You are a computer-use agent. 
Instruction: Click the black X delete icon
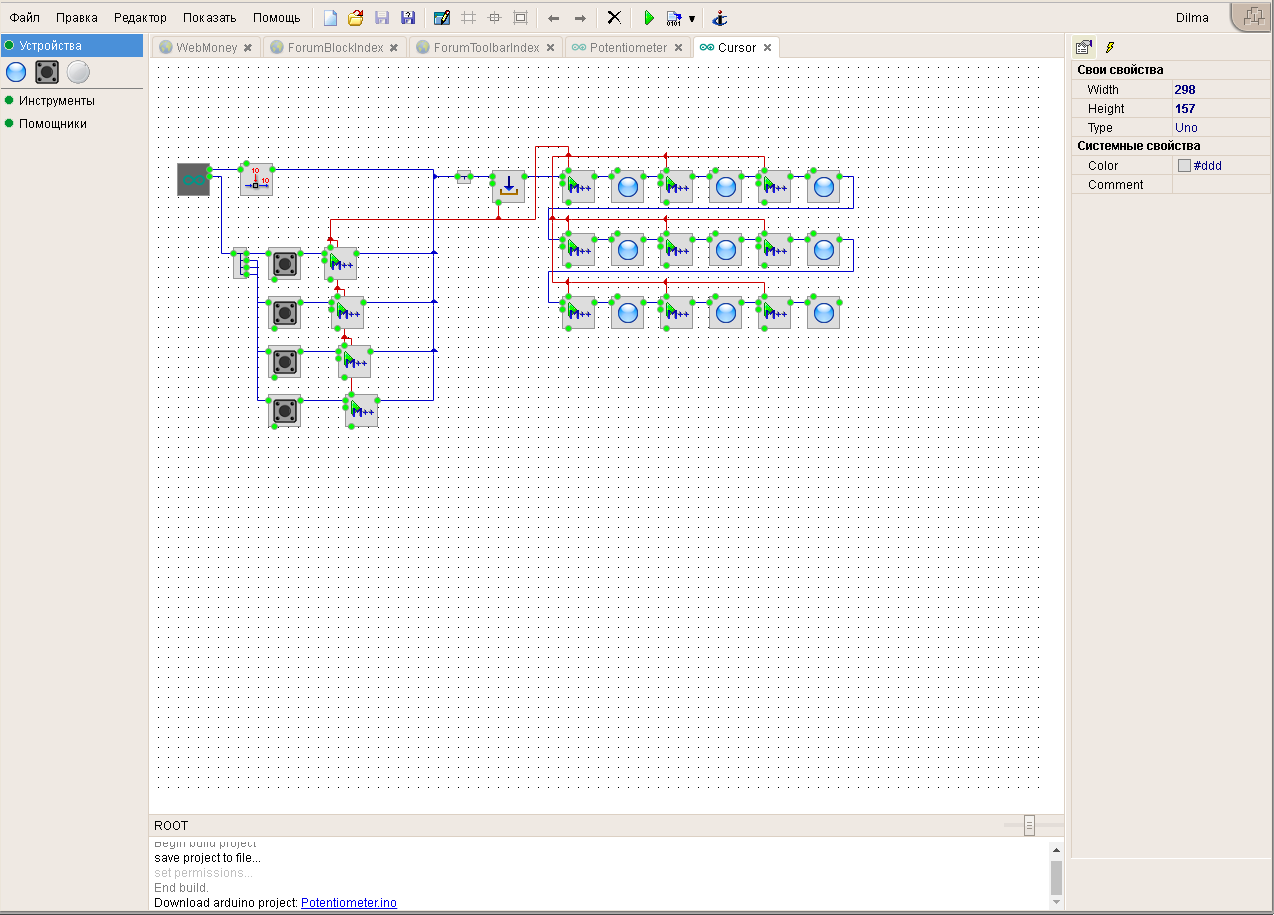pos(614,18)
